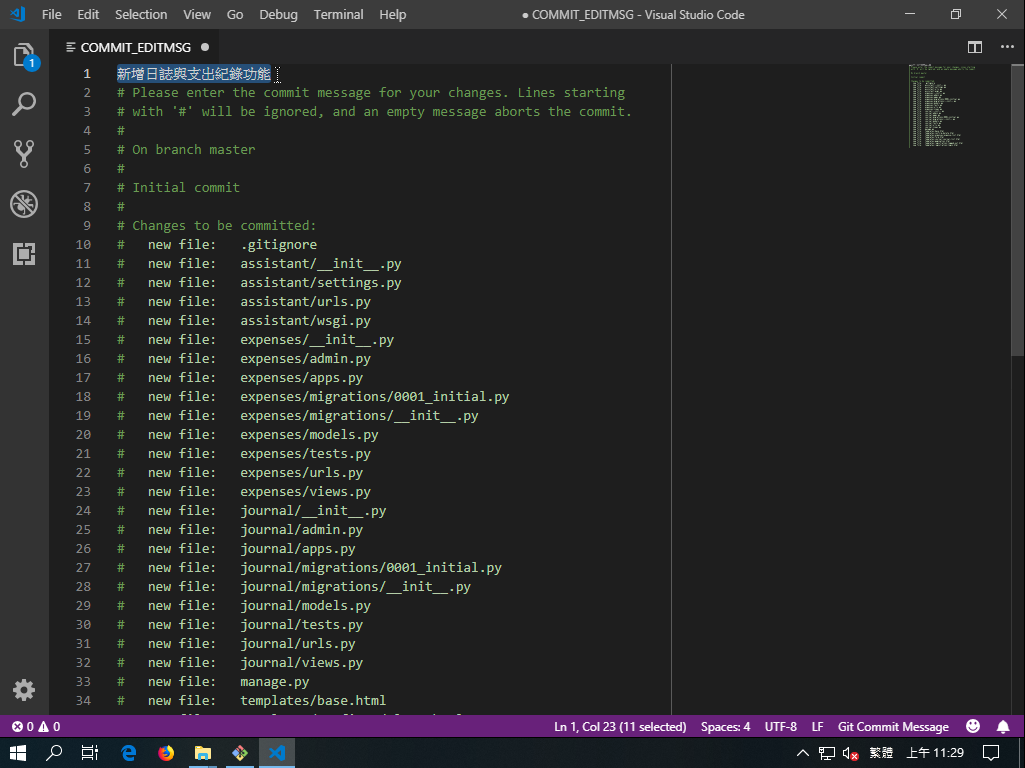1025x768 pixels.
Task: Open the Debug view icon
Action: point(24,204)
